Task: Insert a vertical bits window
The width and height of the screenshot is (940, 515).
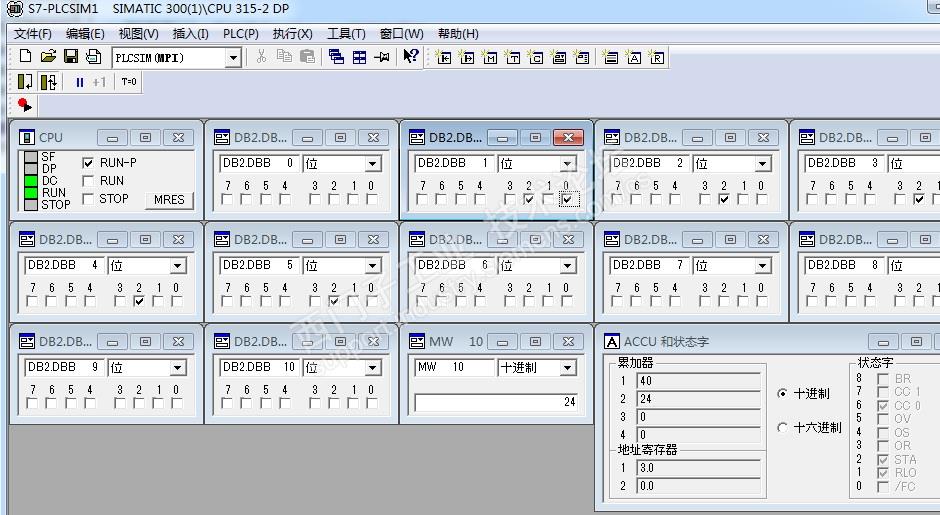Action: 582,57
